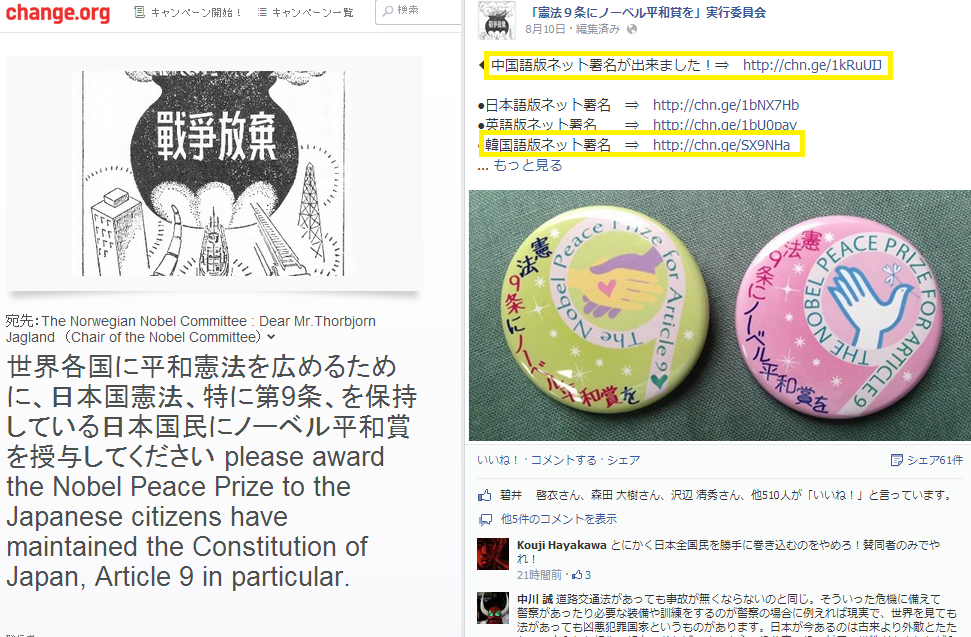The width and height of the screenshot is (971, 637).
Task: Open キャンペーン開始！ menu item
Action: click(x=196, y=12)
